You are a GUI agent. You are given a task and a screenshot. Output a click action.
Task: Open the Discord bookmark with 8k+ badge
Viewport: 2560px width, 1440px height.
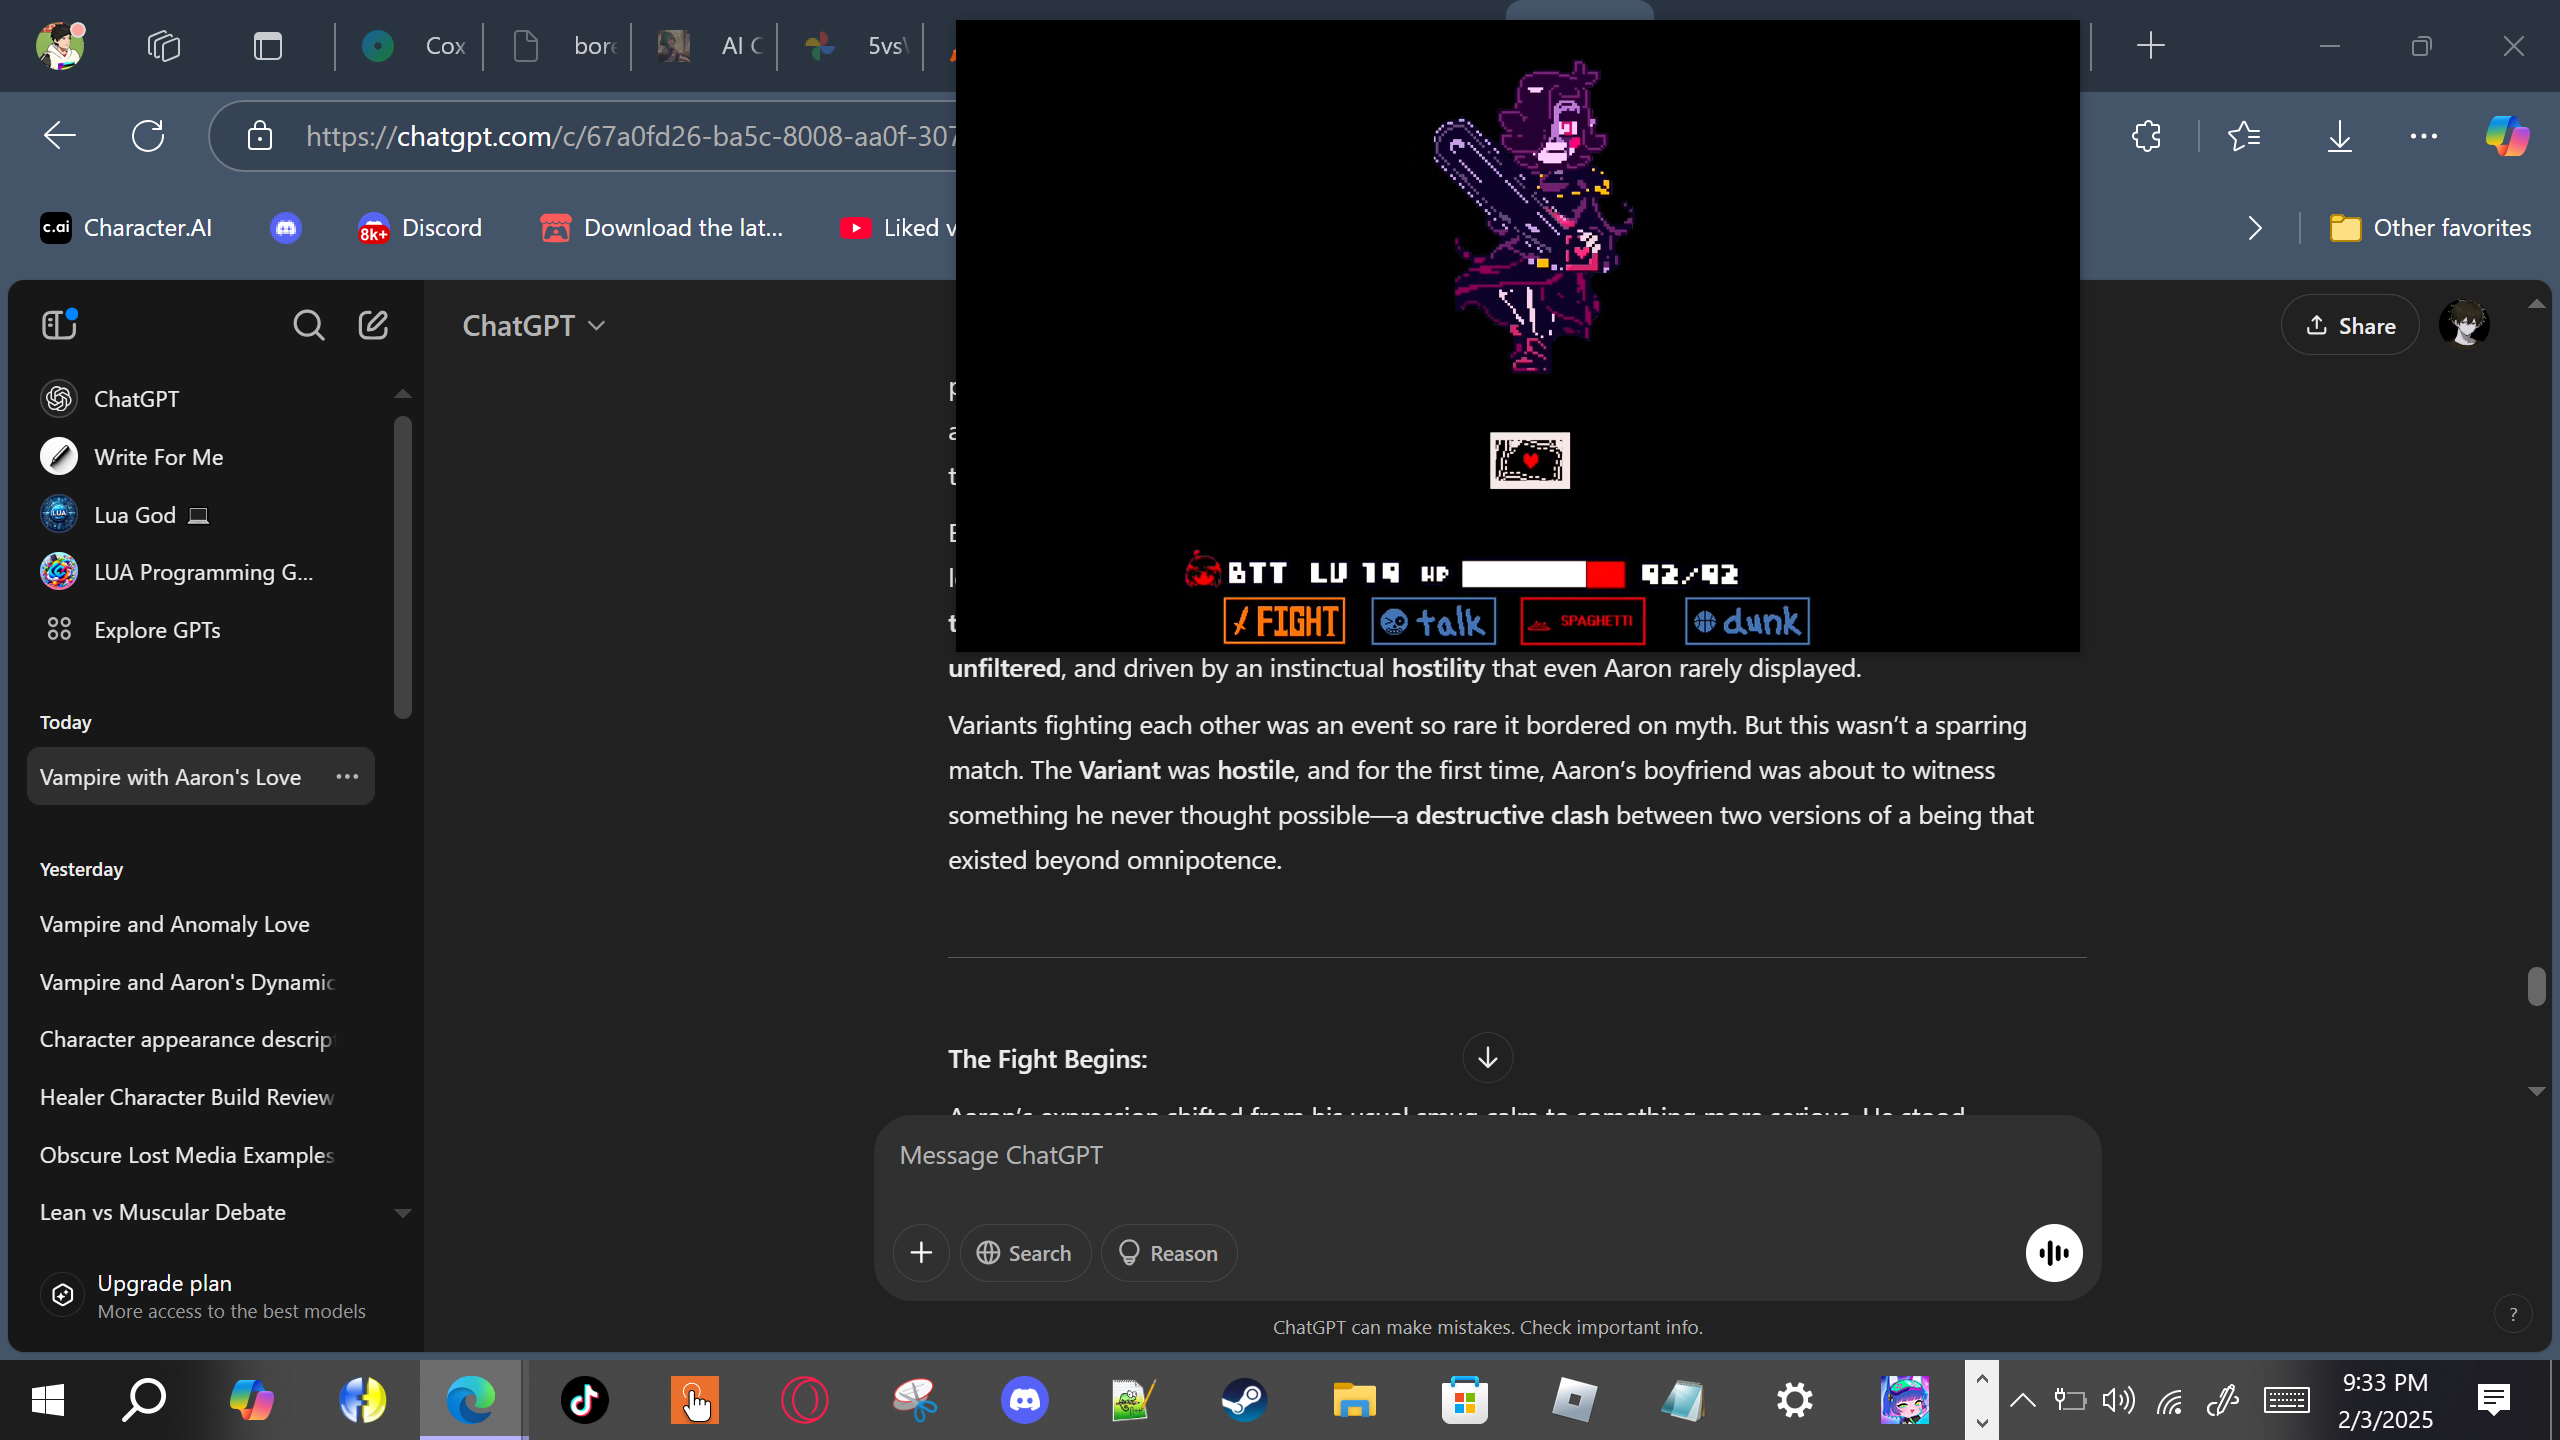(x=420, y=228)
